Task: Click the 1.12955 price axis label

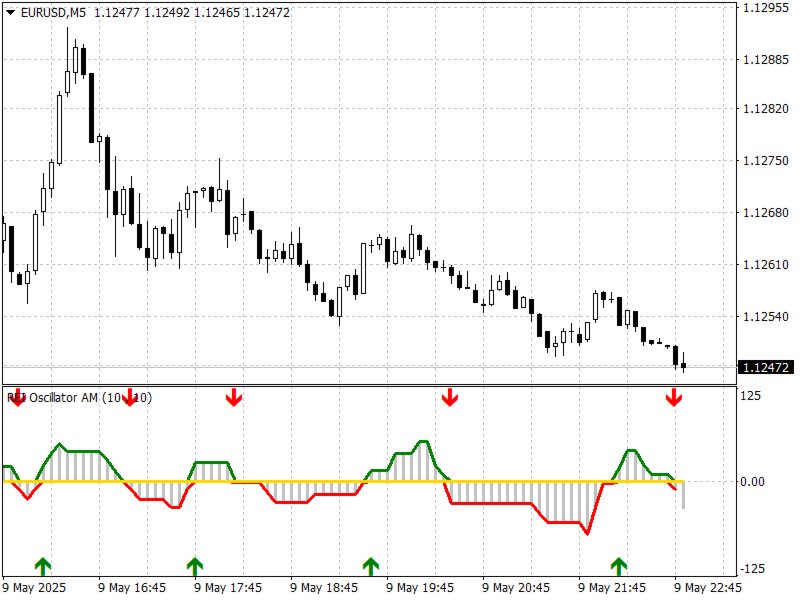Action: point(766,8)
